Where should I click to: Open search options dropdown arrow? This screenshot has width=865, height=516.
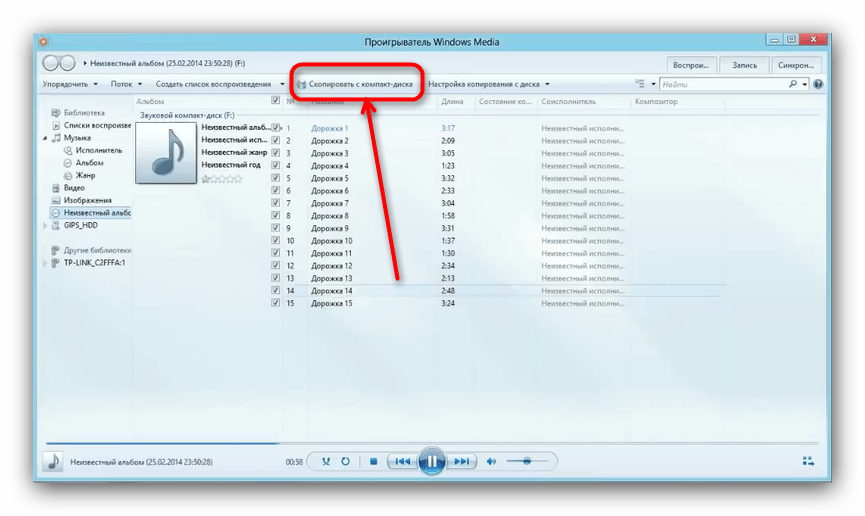(805, 84)
